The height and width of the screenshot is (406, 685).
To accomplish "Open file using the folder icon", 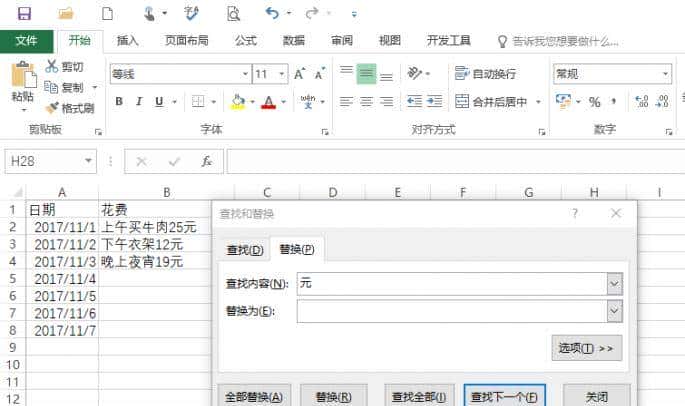I will (x=66, y=14).
